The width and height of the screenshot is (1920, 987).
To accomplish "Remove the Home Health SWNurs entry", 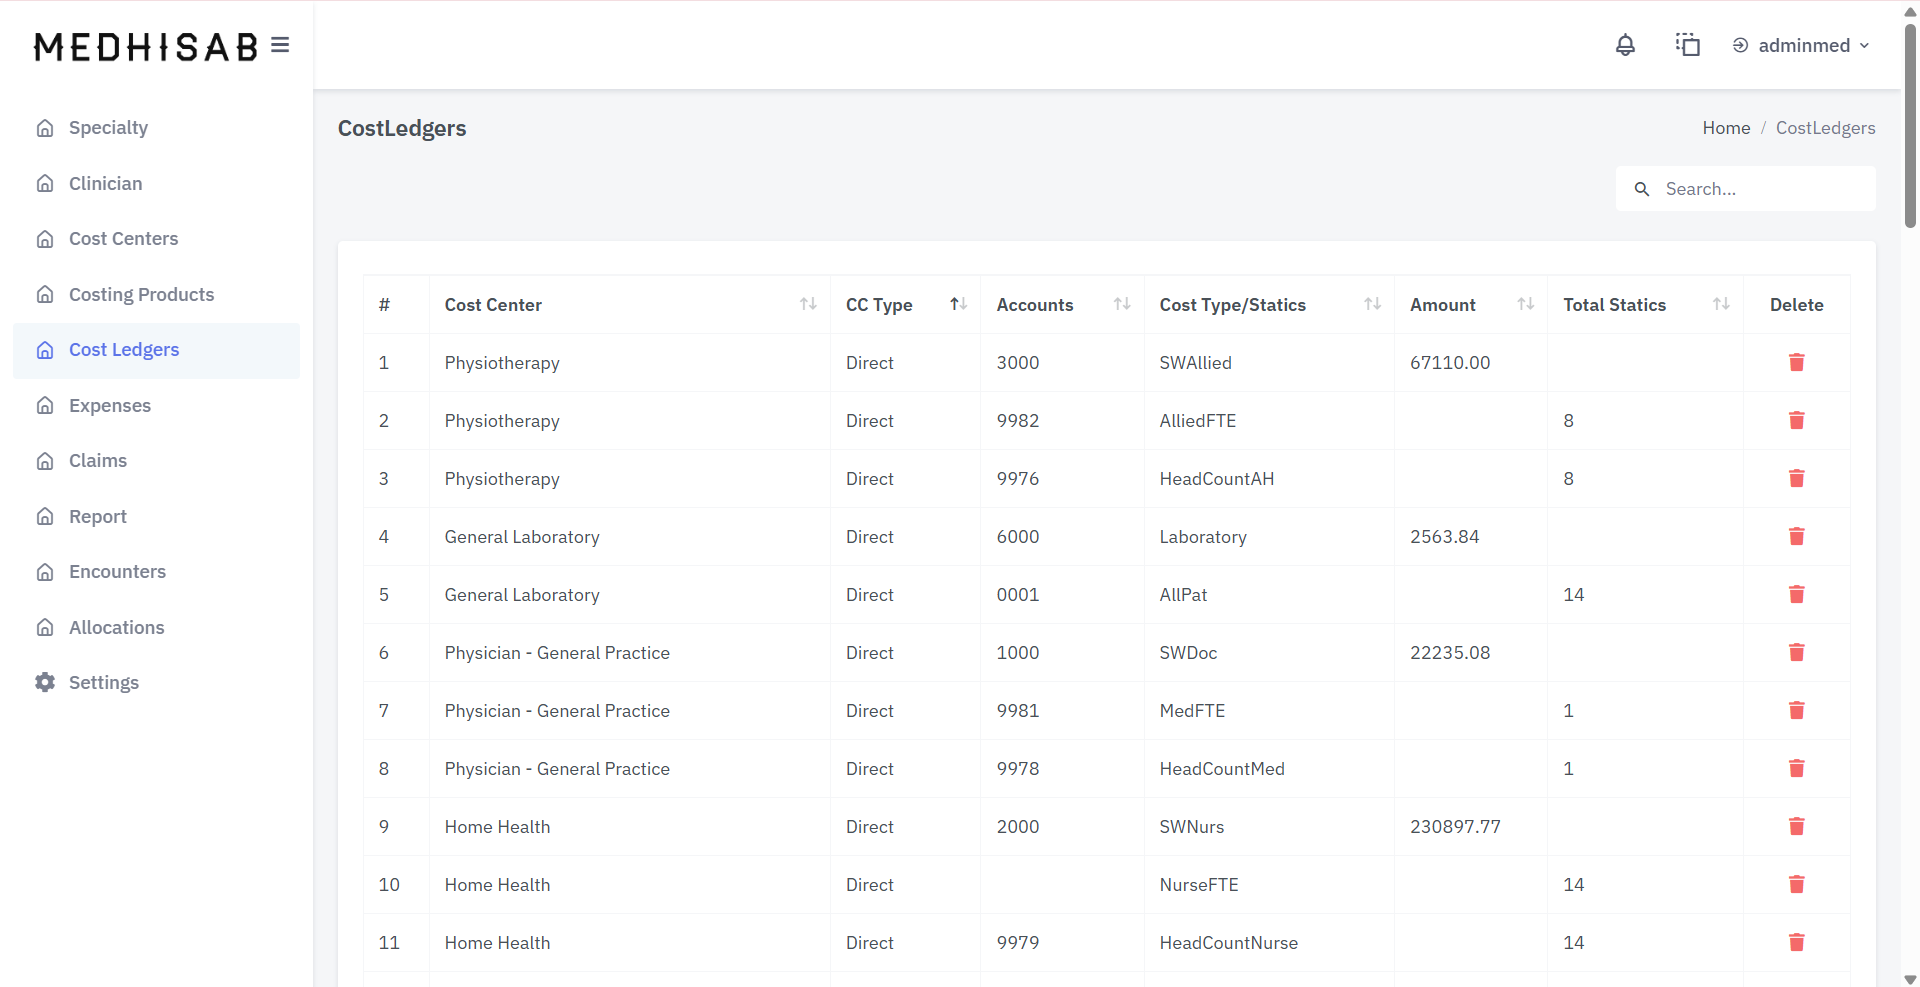I will point(1796,826).
